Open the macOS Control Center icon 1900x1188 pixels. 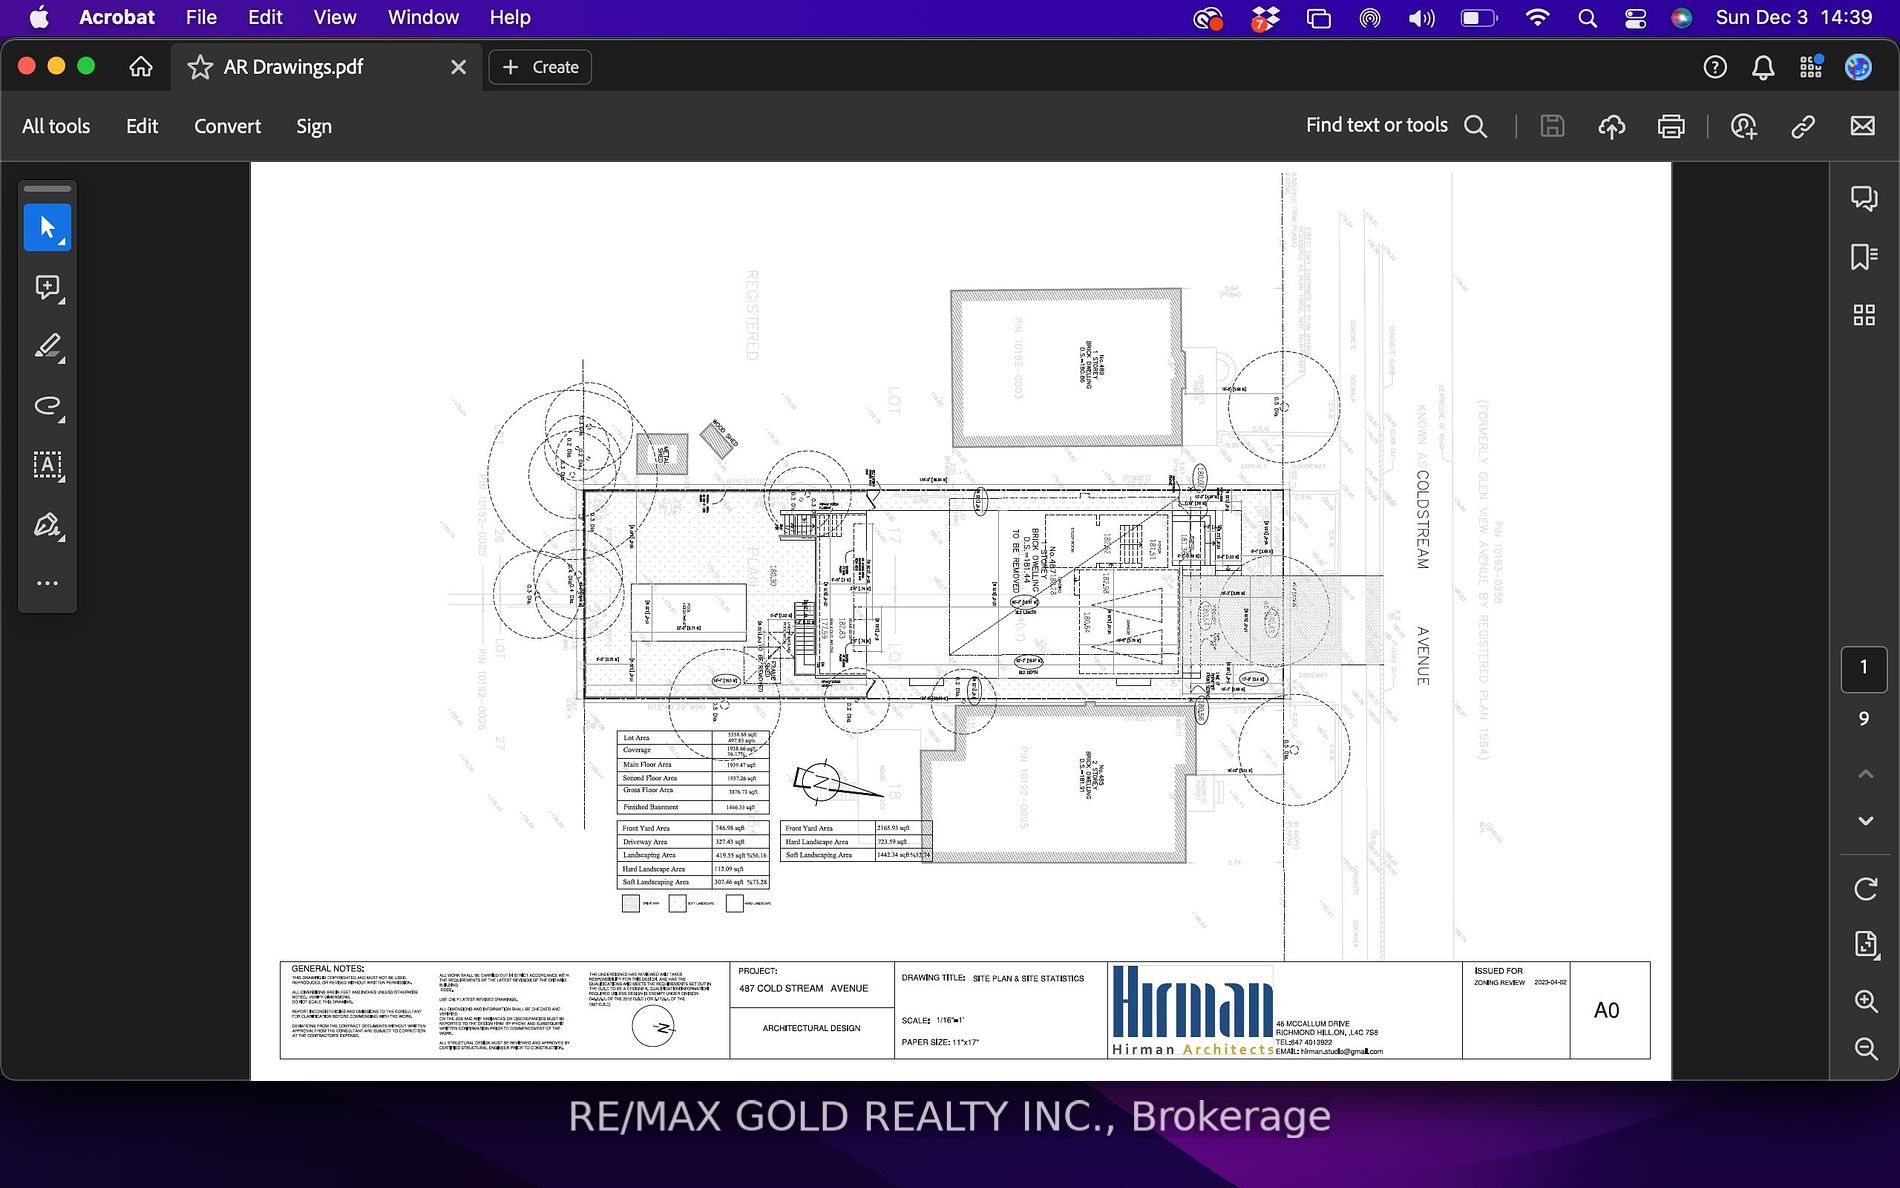(1636, 18)
